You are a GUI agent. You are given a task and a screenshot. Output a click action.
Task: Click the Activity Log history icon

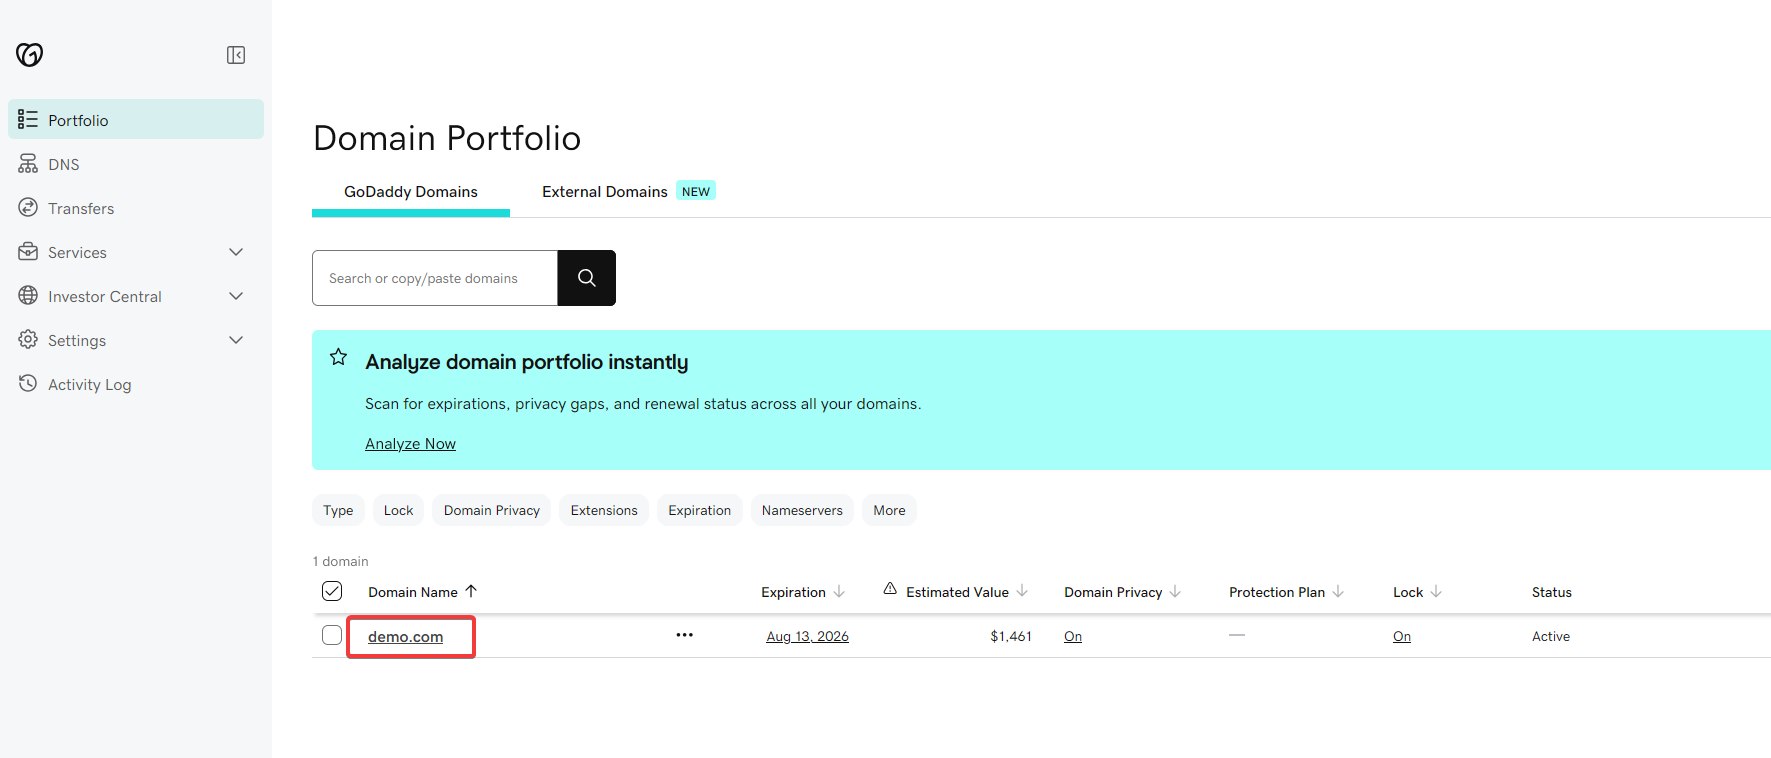[28, 384]
